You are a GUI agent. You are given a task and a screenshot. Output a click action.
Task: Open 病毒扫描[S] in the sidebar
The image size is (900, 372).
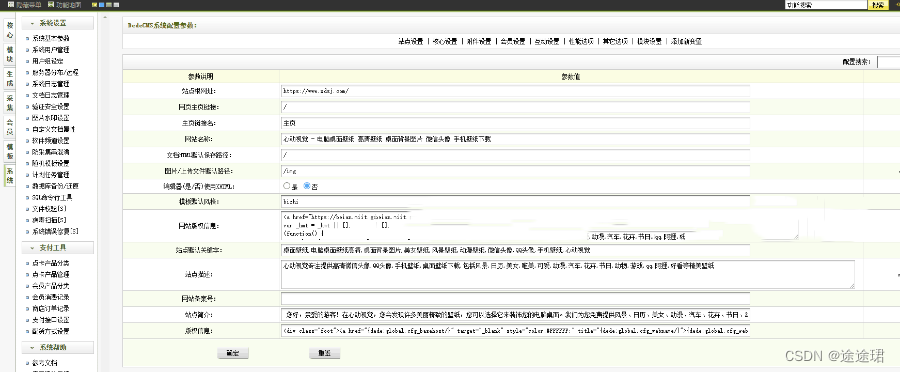49,220
